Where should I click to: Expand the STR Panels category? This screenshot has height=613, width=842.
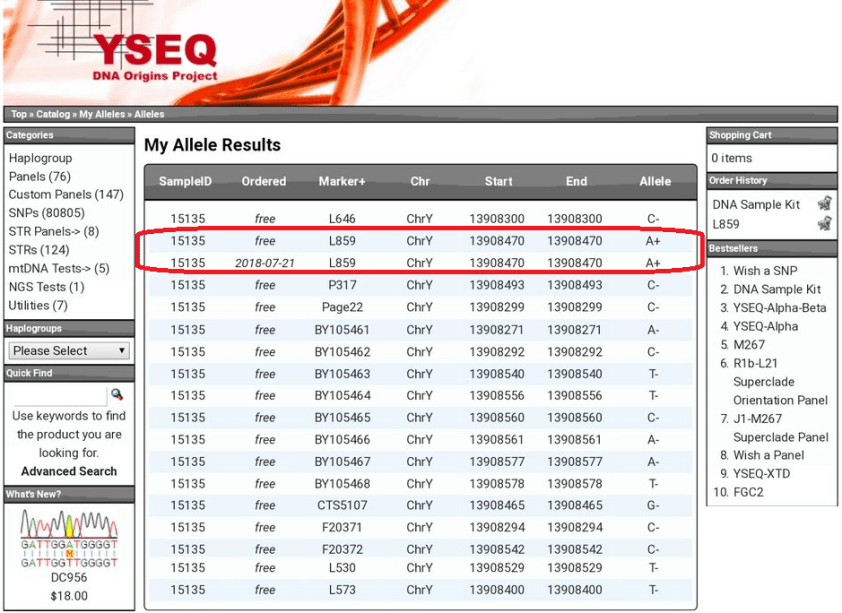tap(53, 232)
